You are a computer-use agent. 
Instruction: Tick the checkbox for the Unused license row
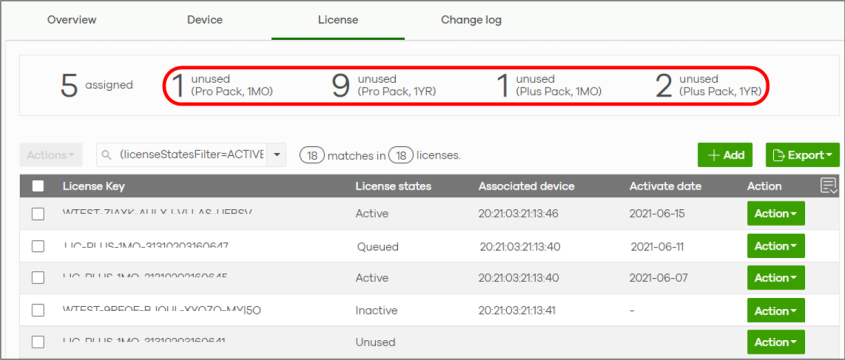38,342
